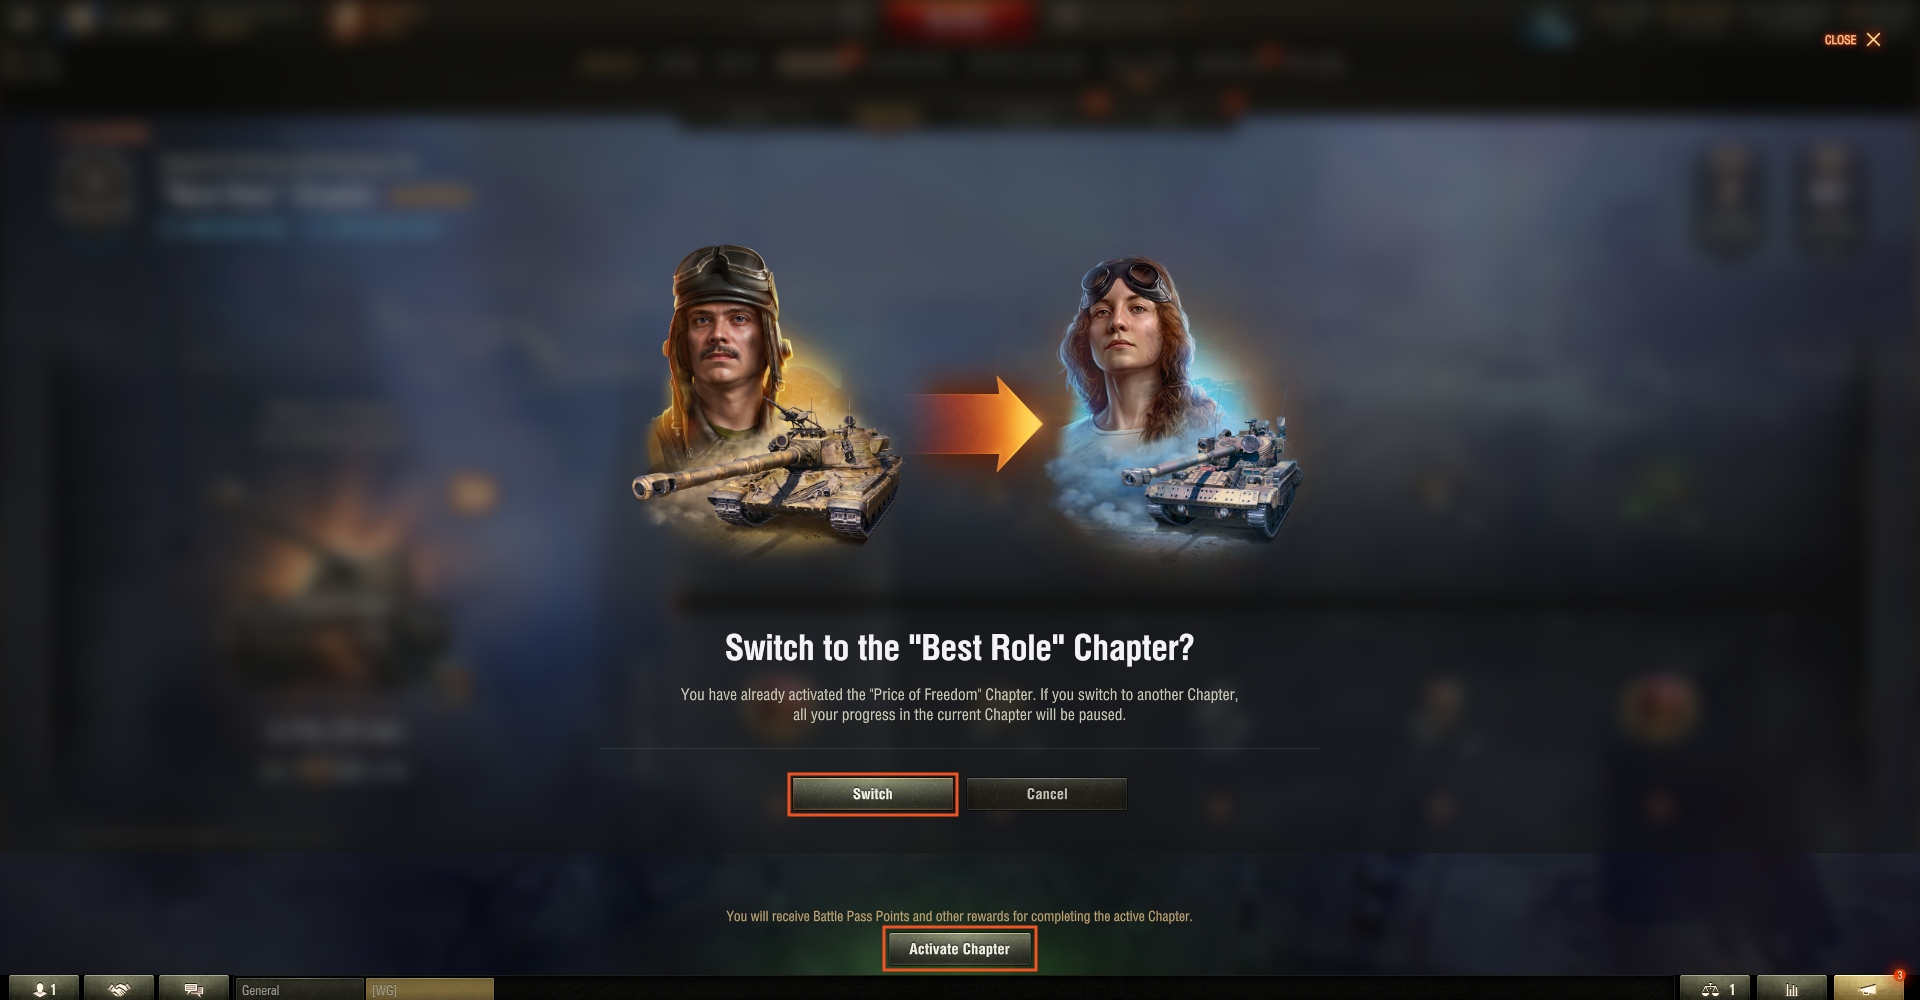Click the Activate Chapter button
The width and height of the screenshot is (1920, 1000).
coord(959,949)
